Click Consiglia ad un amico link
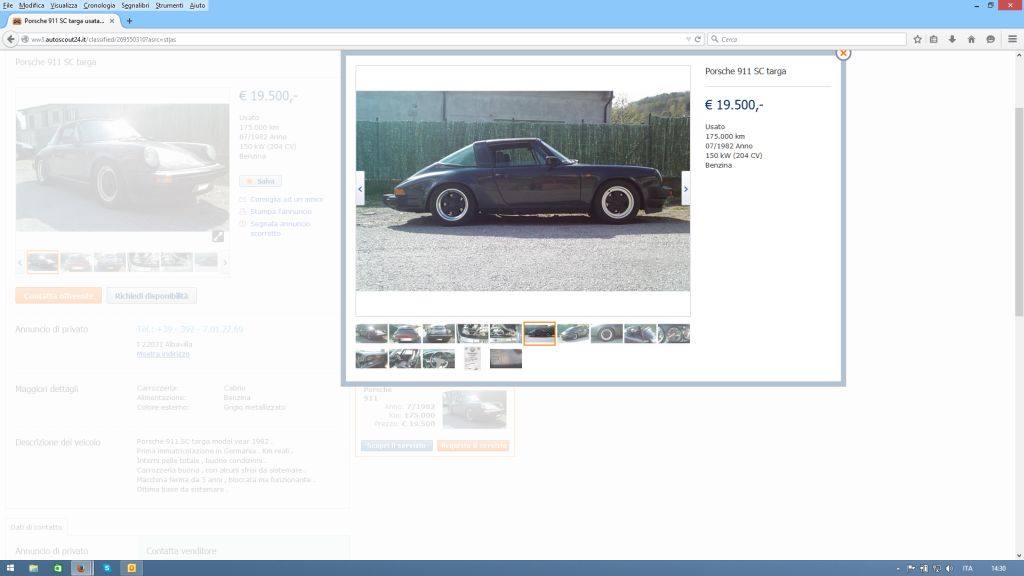Viewport: 1024px width, 576px height. pos(286,199)
